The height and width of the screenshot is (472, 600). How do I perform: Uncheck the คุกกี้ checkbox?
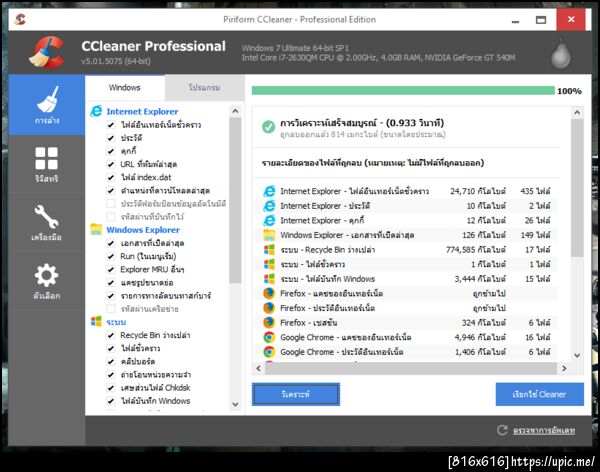coord(111,151)
